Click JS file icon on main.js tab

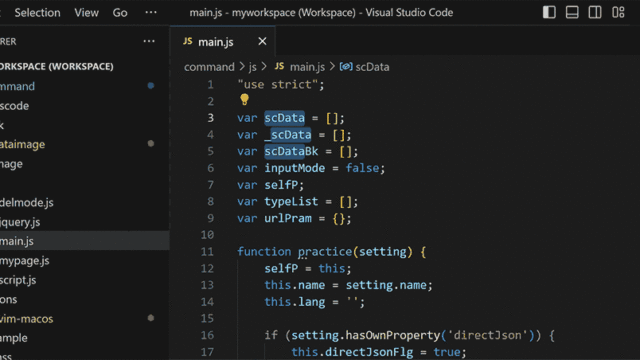[188, 41]
